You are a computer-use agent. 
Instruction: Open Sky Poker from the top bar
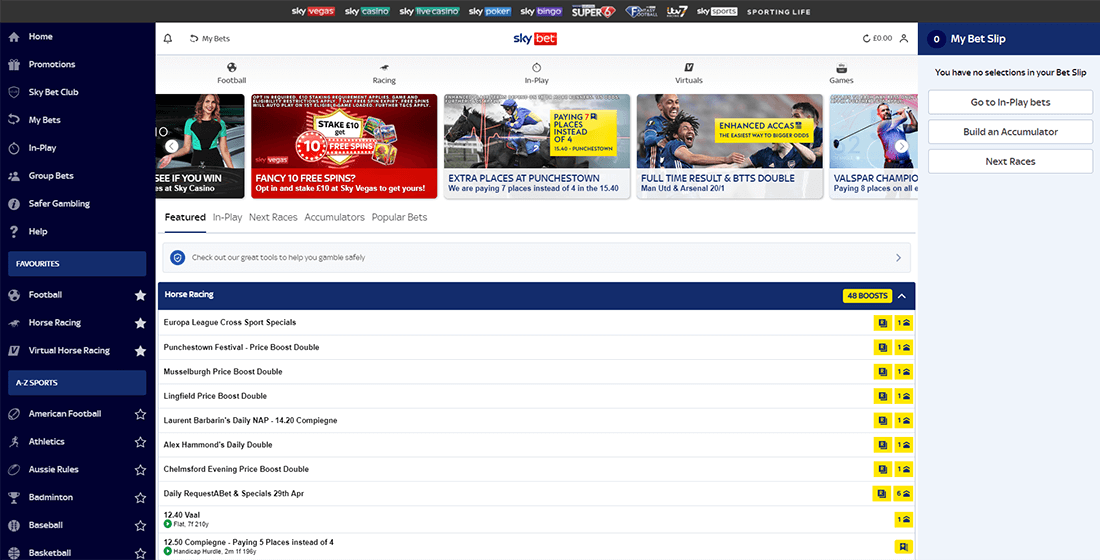point(490,11)
